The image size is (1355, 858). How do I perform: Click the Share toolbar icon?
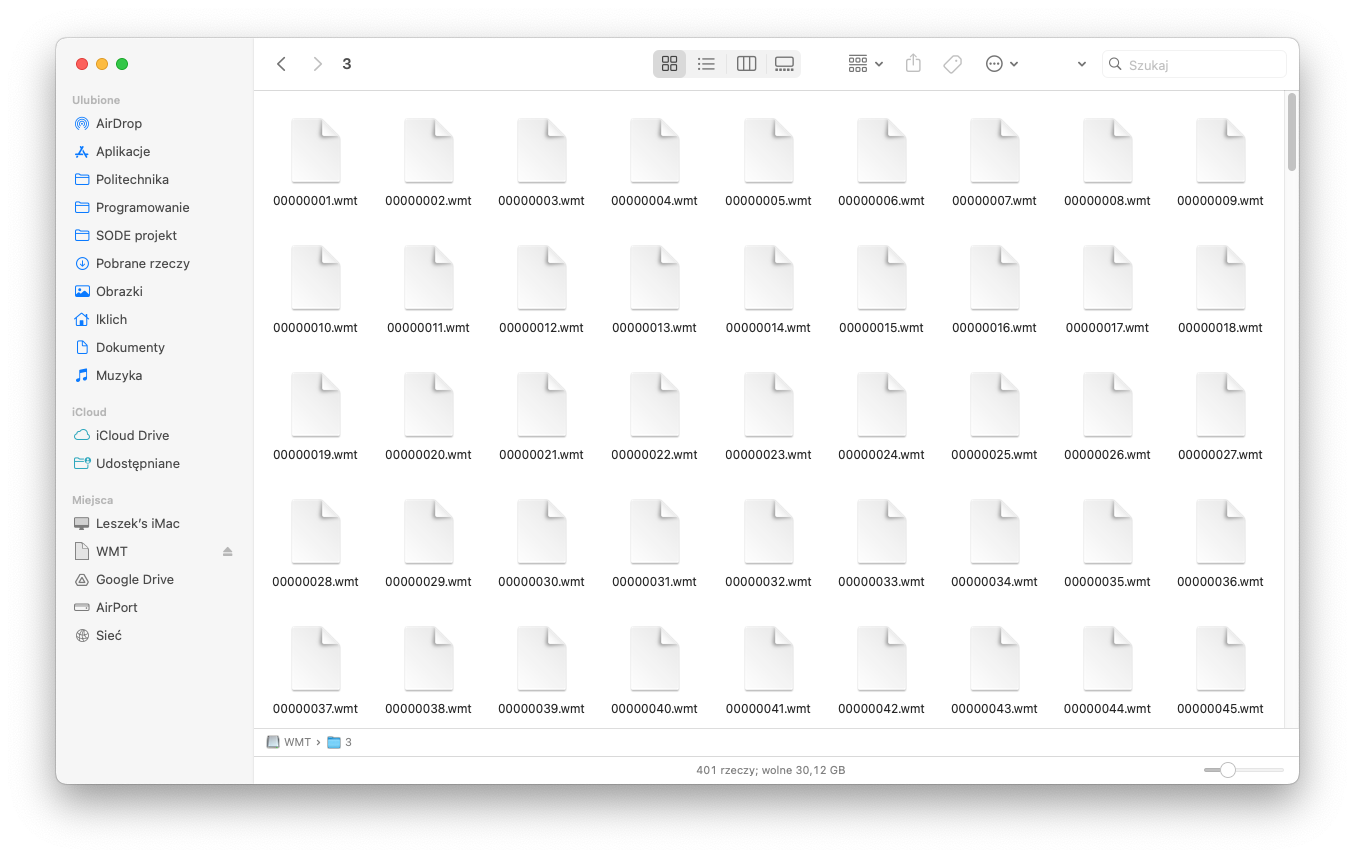pyautogui.click(x=913, y=64)
